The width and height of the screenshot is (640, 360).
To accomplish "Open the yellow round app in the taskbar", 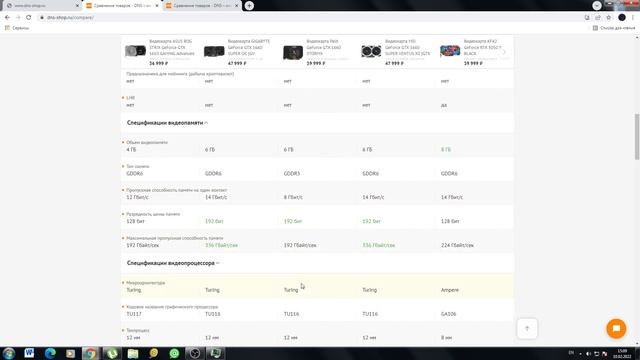I will pos(153,353).
